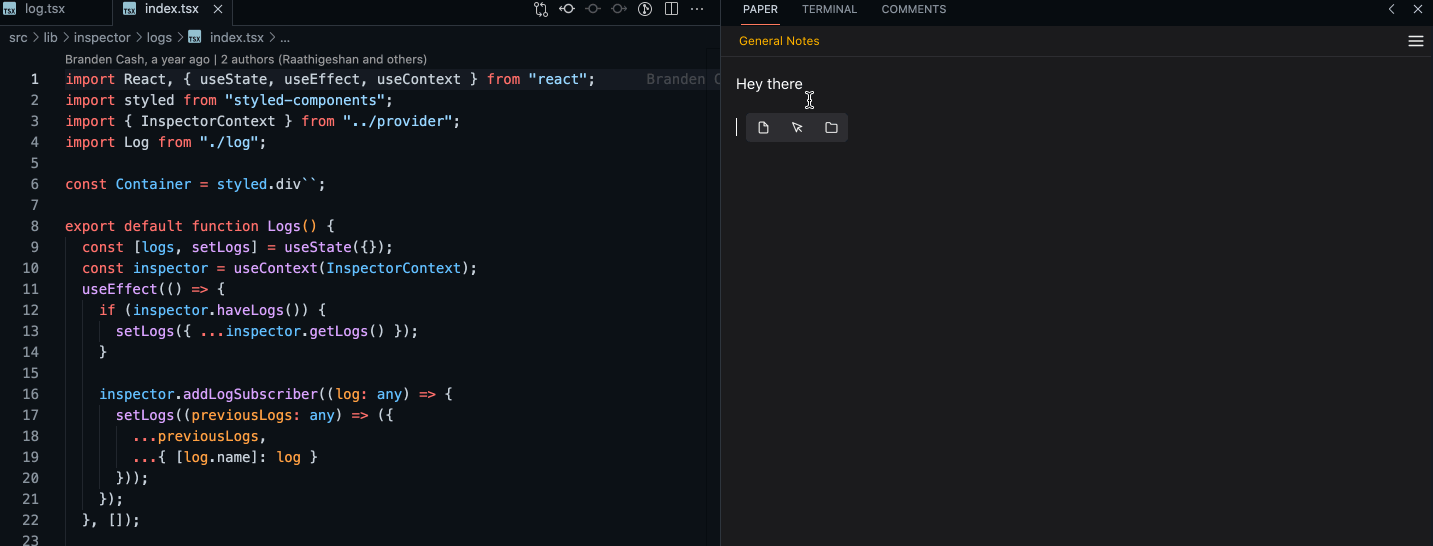Screen dimensions: 1433x546
Task: Open the COMMENTS panel tab
Action: pyautogui.click(x=913, y=9)
